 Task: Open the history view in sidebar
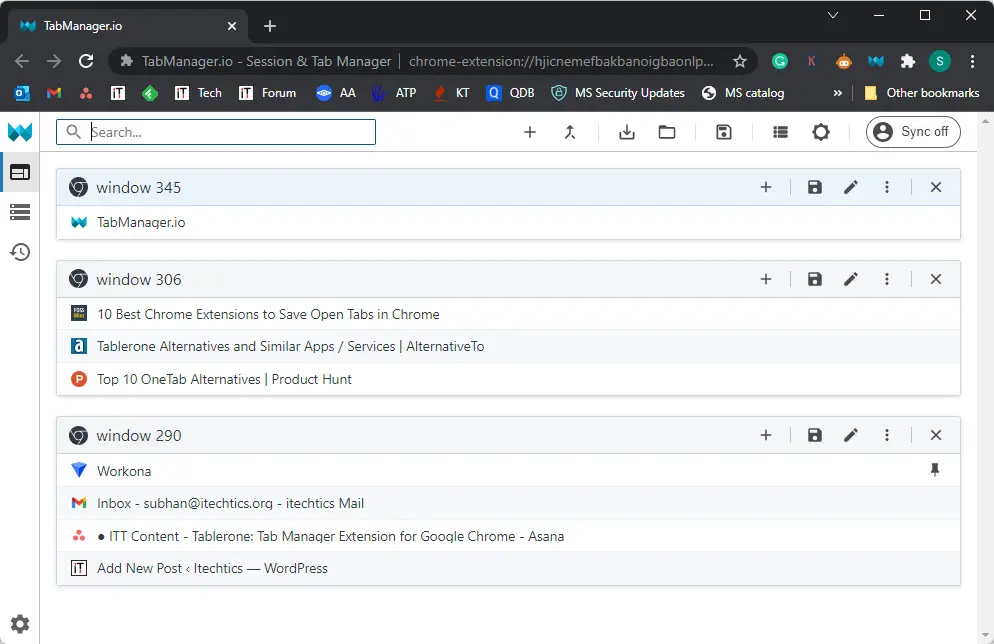point(20,252)
